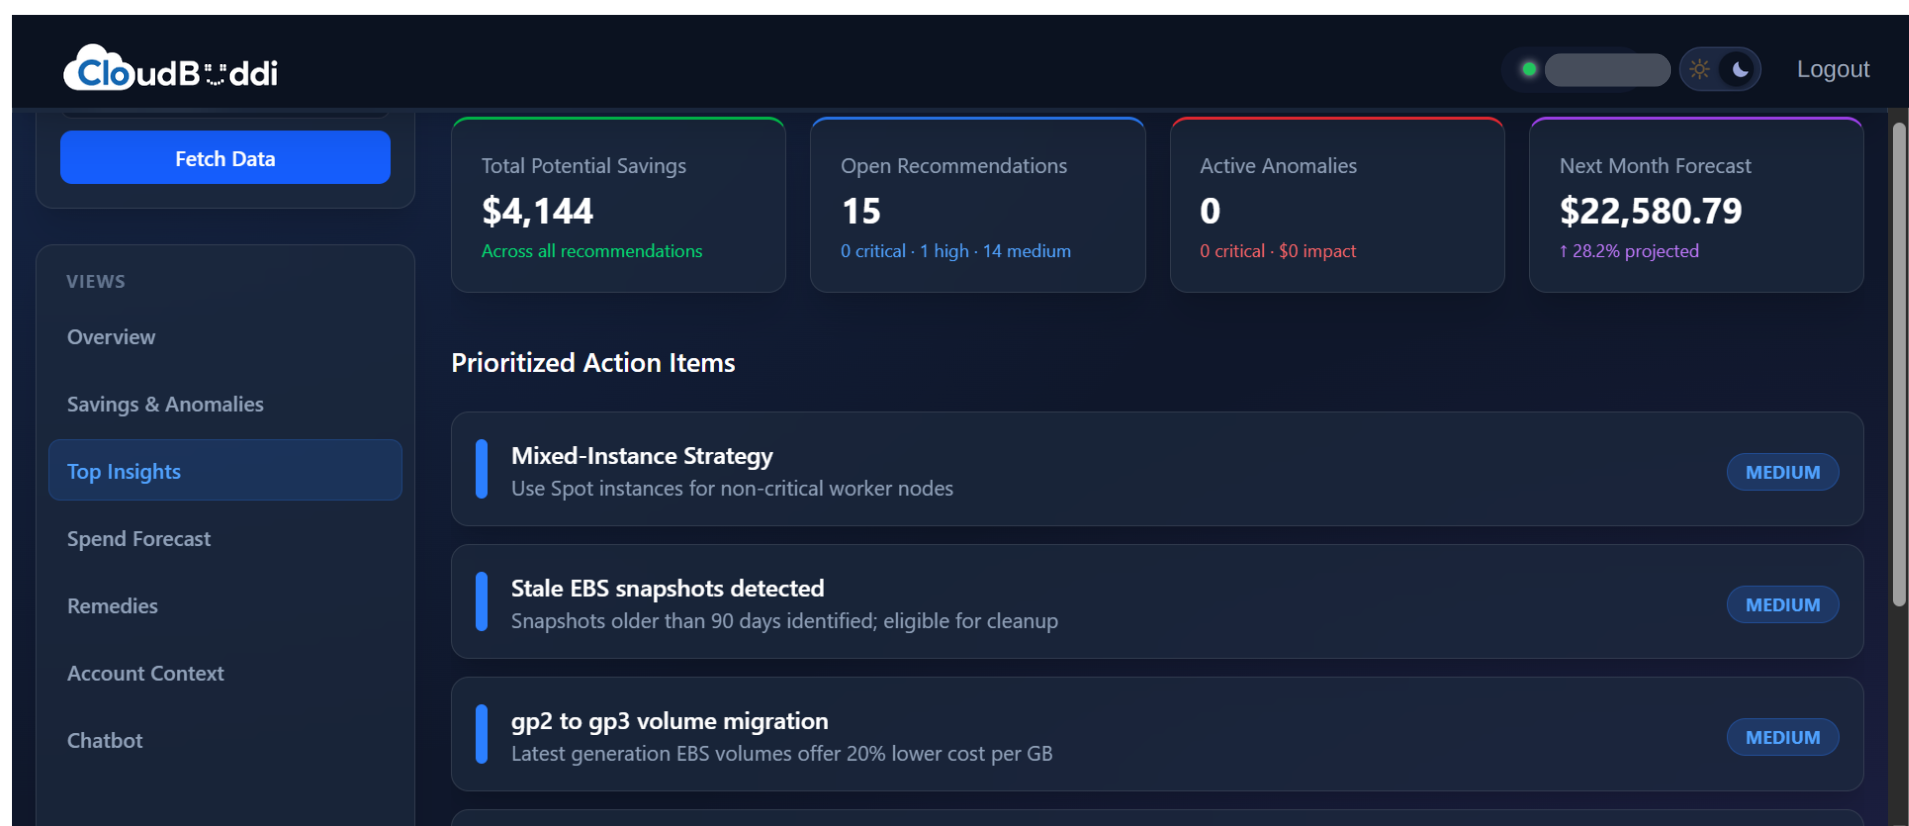Click the "Prioritized Action Items" heading
The height and width of the screenshot is (826, 1909).
pyautogui.click(x=593, y=363)
